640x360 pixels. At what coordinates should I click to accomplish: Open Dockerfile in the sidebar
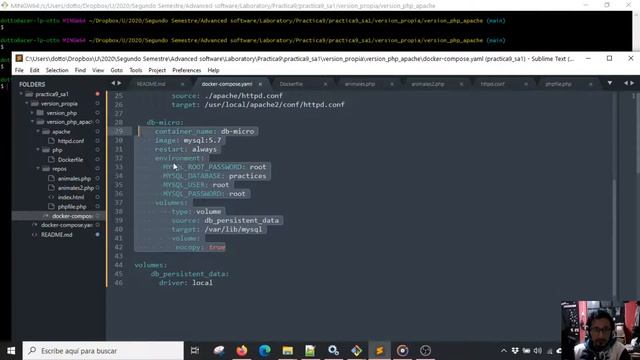click(x=70, y=160)
